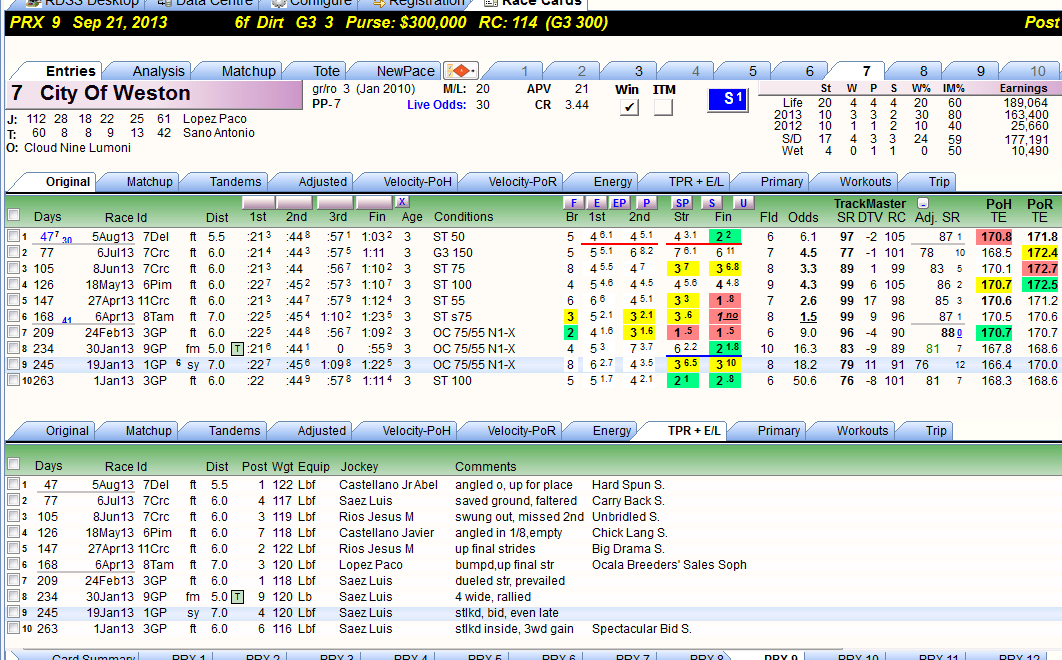1062x660 pixels.
Task: Click the E button above the 1st call column
Action: 597,203
